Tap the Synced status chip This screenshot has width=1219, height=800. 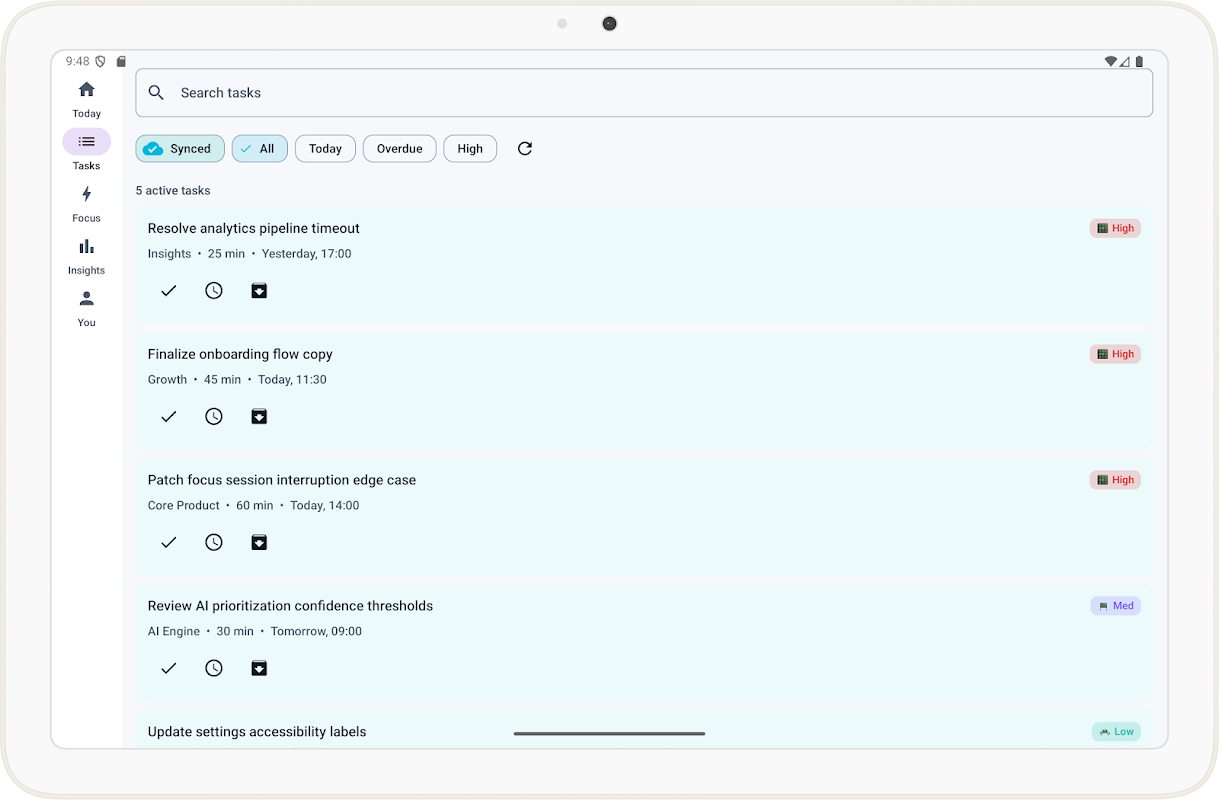click(x=180, y=149)
